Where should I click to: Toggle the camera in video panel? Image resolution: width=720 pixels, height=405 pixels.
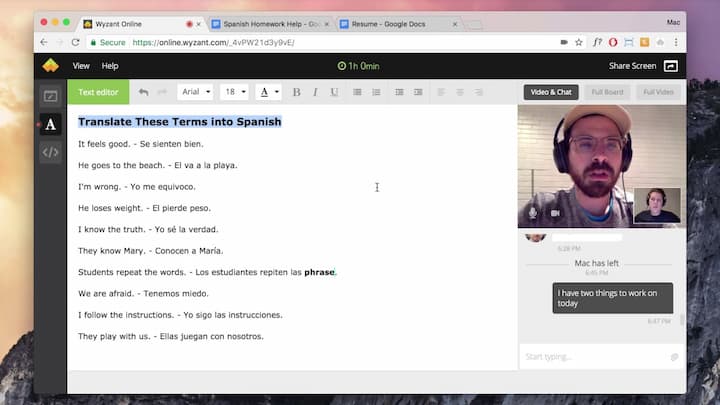tap(555, 213)
